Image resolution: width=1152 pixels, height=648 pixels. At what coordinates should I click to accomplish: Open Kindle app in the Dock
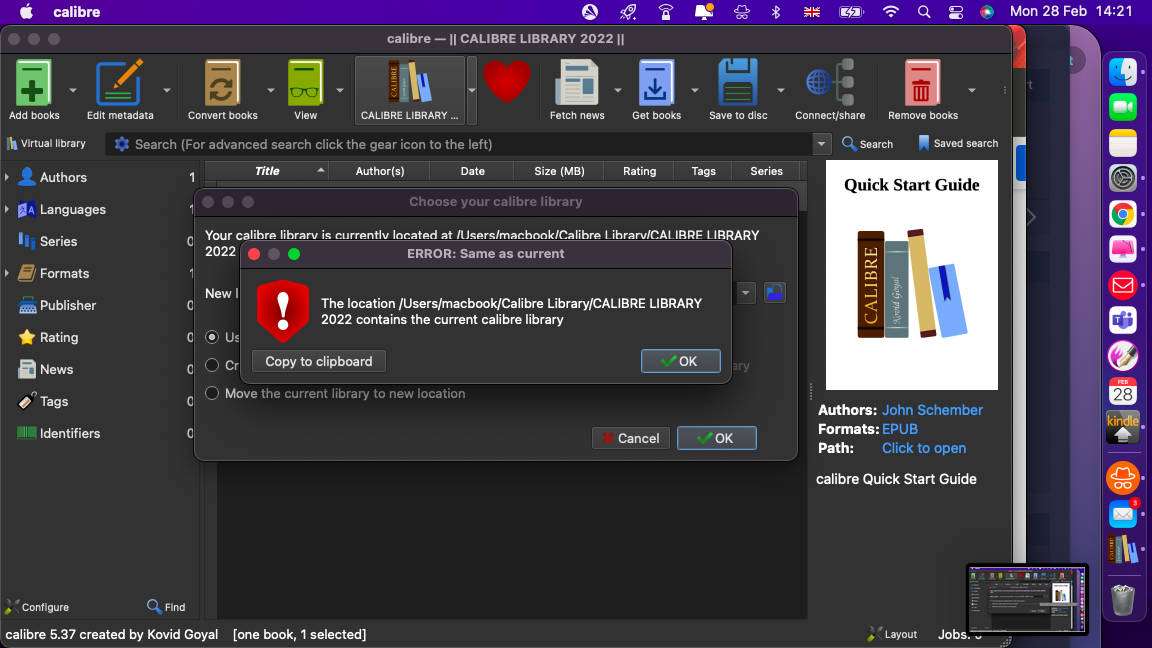click(x=1123, y=428)
